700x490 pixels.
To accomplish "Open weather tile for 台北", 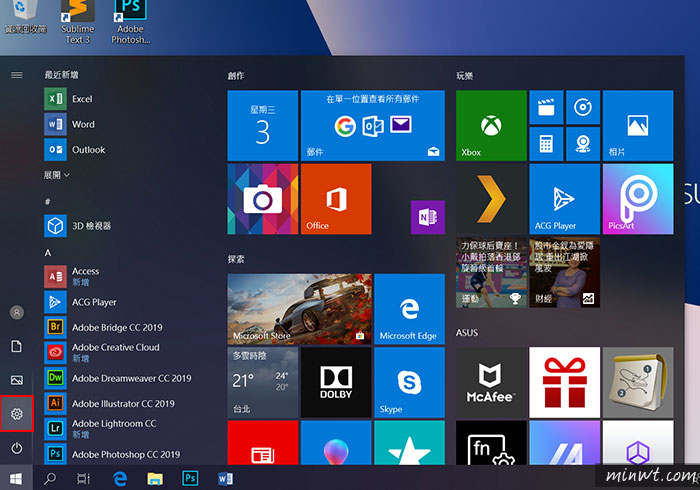I will (262, 382).
